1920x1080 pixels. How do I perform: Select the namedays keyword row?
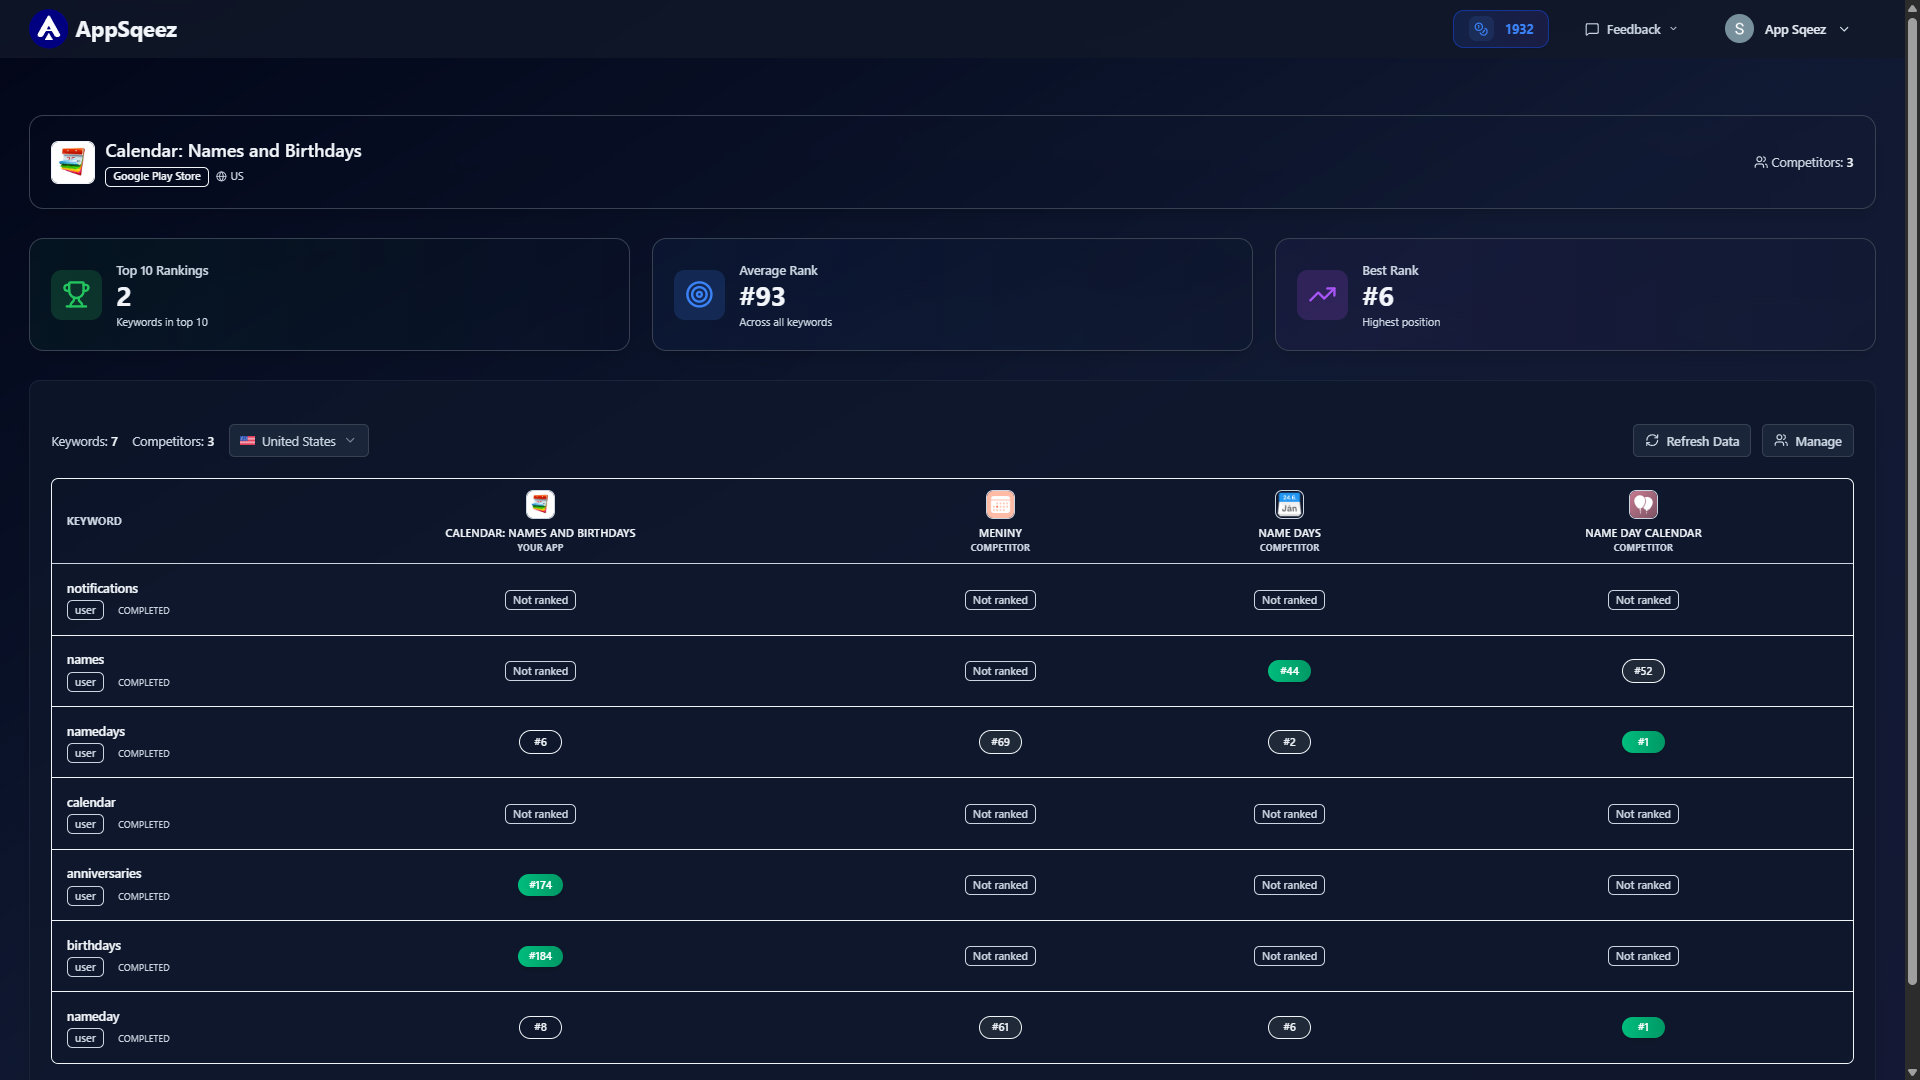coord(952,742)
